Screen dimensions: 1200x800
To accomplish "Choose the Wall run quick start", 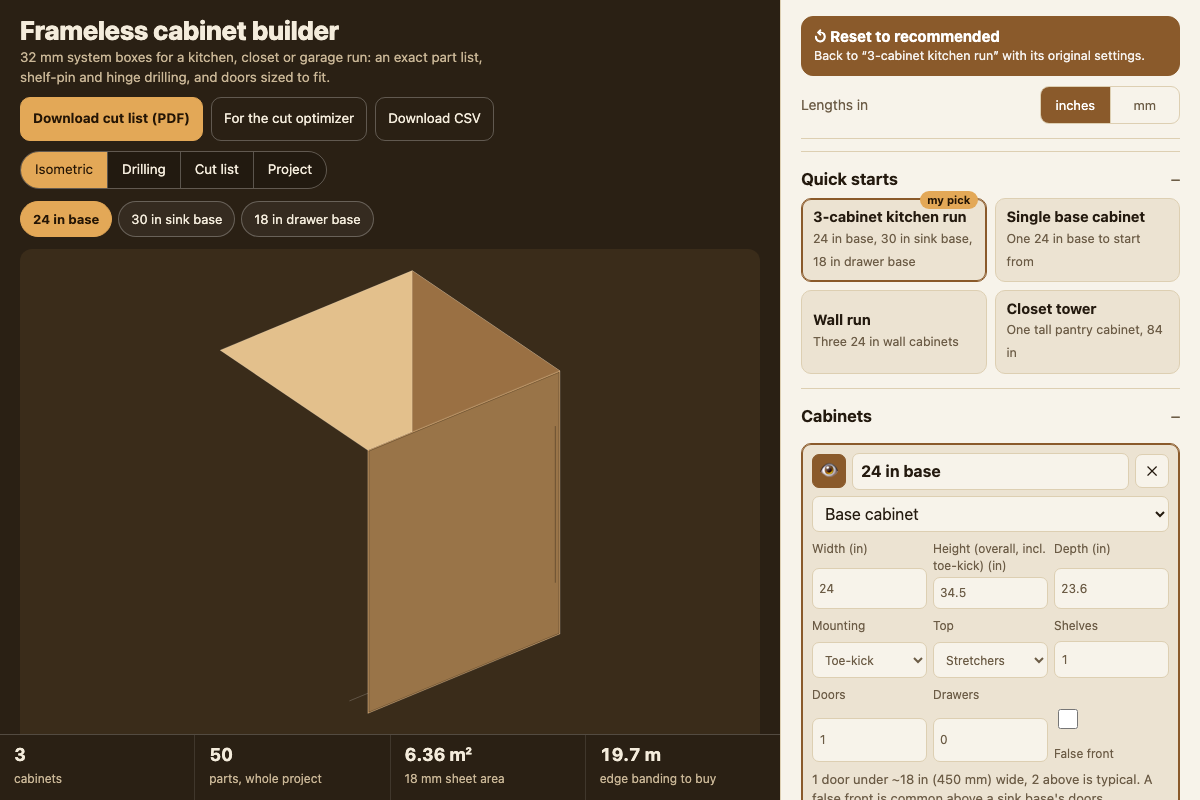I will tap(894, 332).
